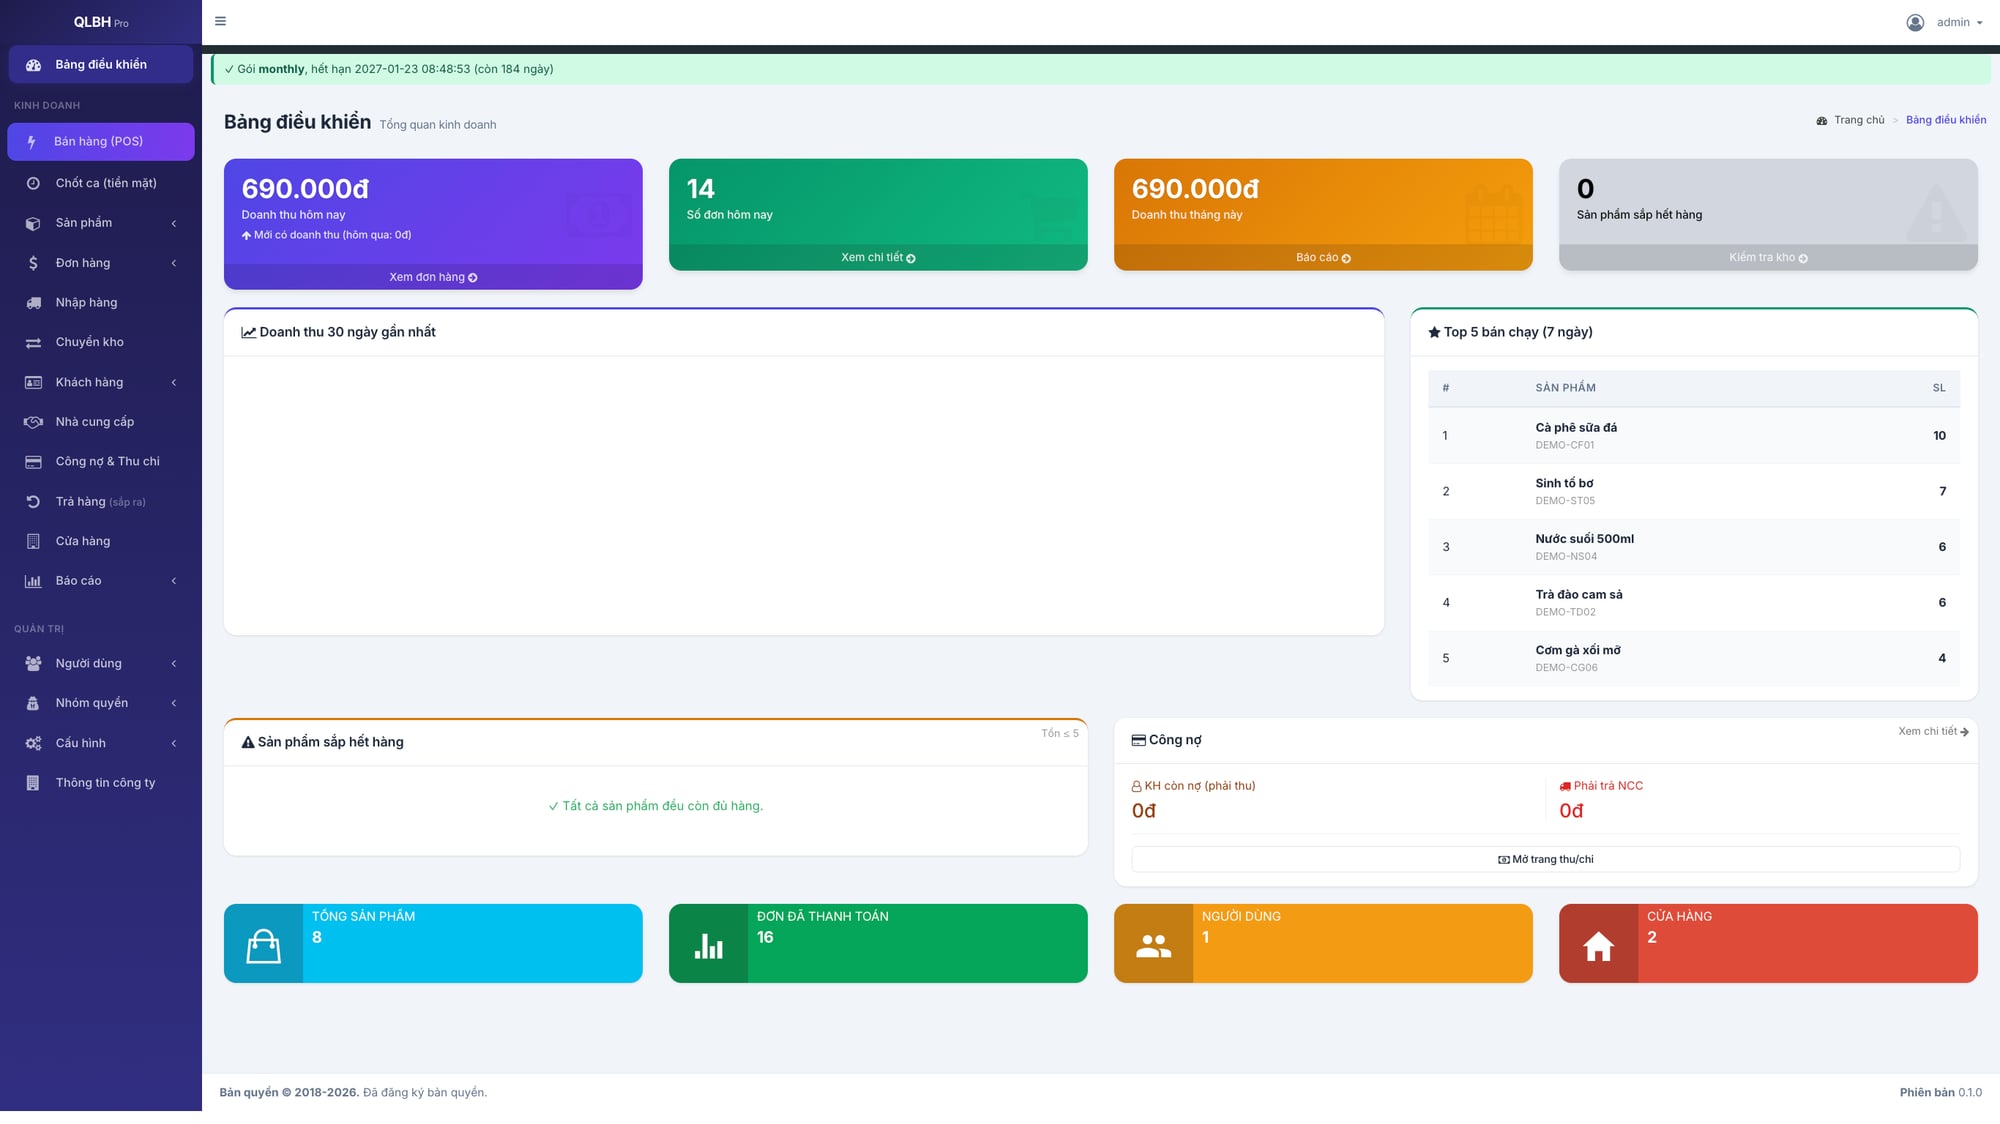Click the house icon on Cửa hàng card
The width and height of the screenshot is (2000, 1124).
(x=1598, y=945)
